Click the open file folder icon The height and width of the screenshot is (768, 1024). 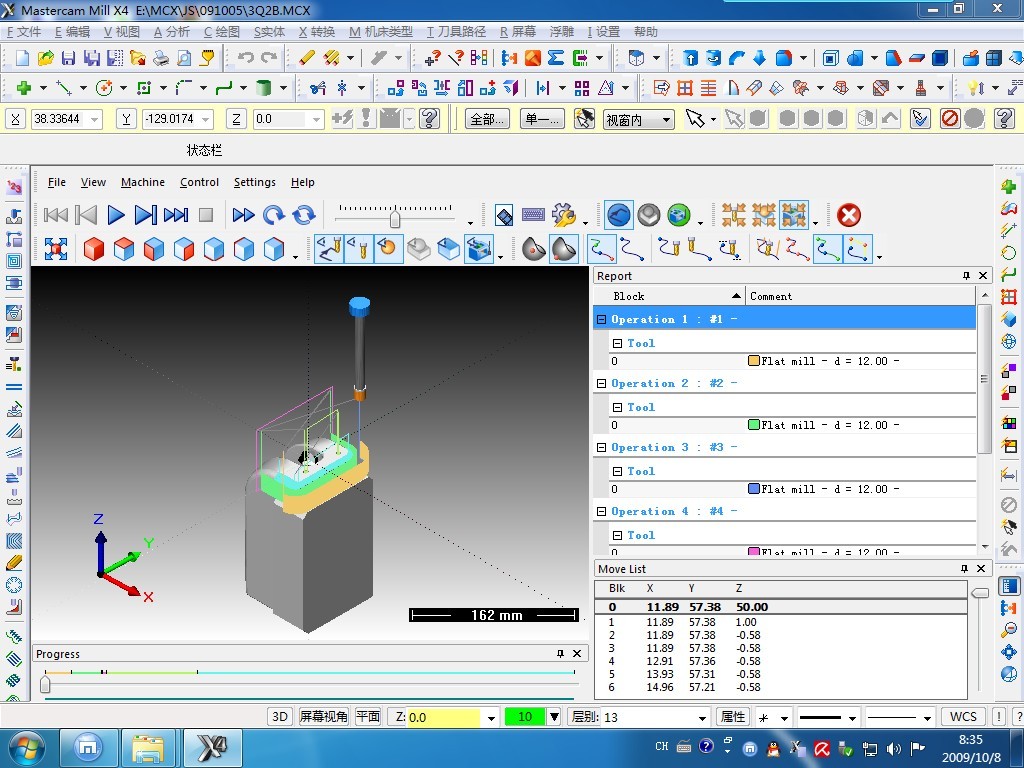coord(45,58)
